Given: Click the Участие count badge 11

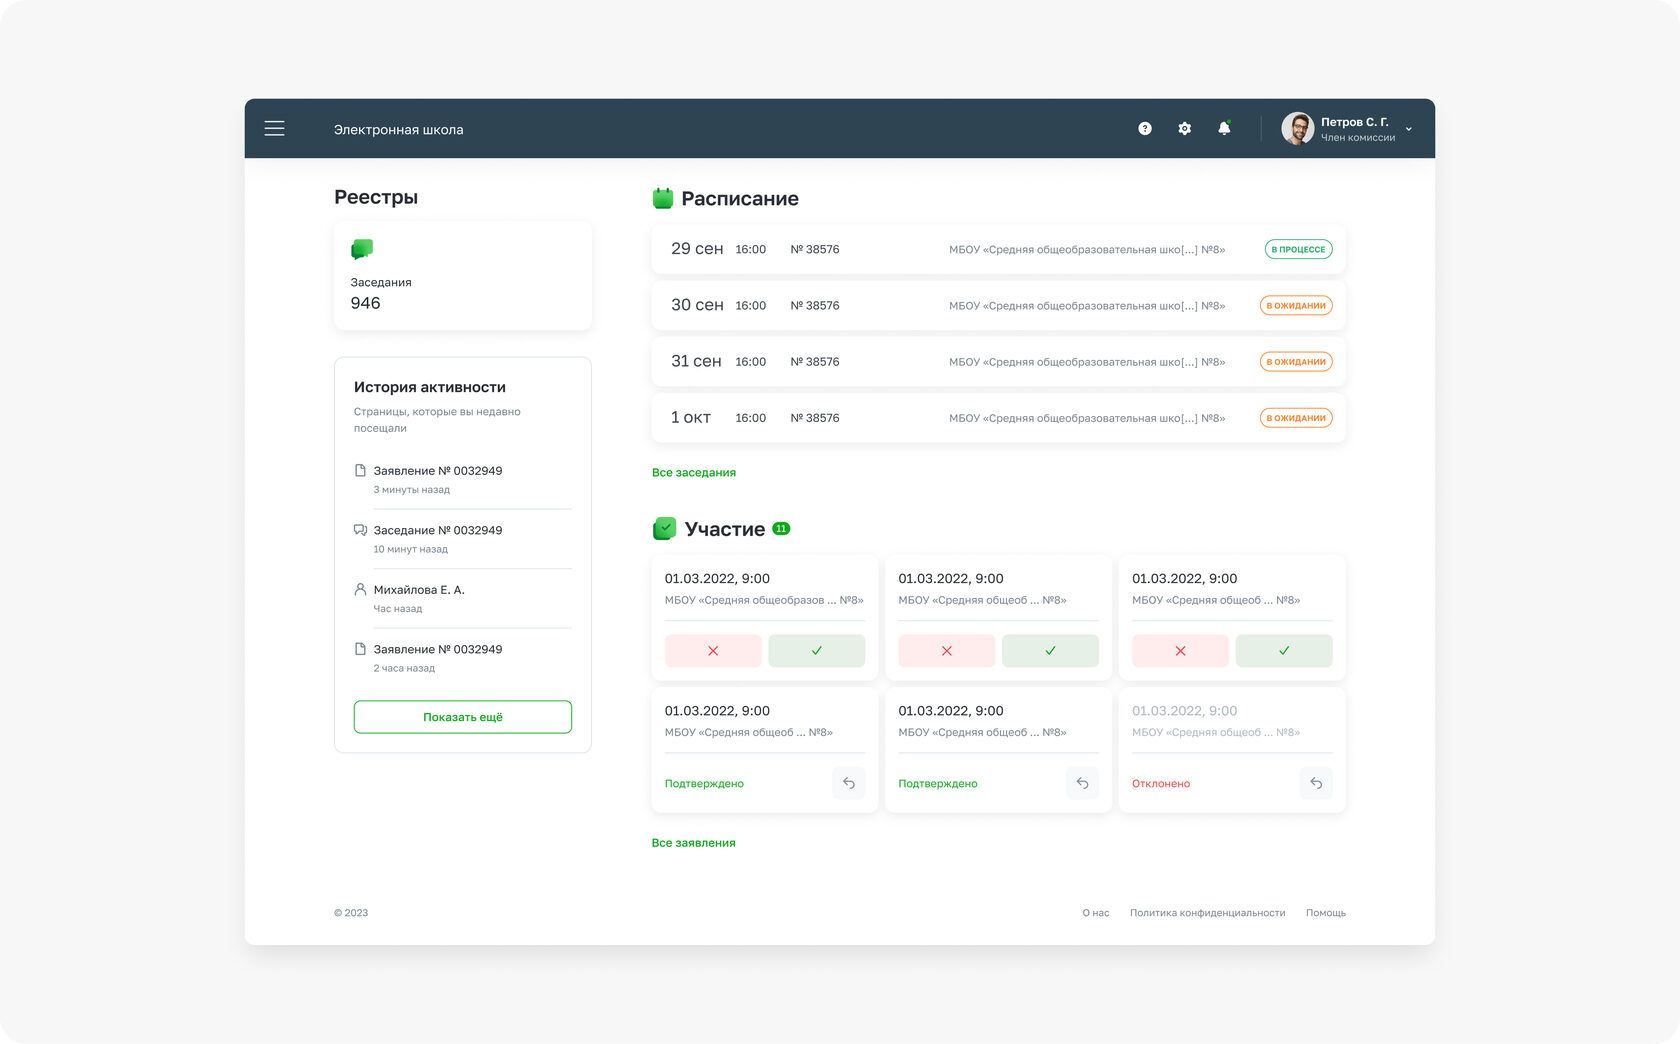Looking at the screenshot, I should coord(781,528).
